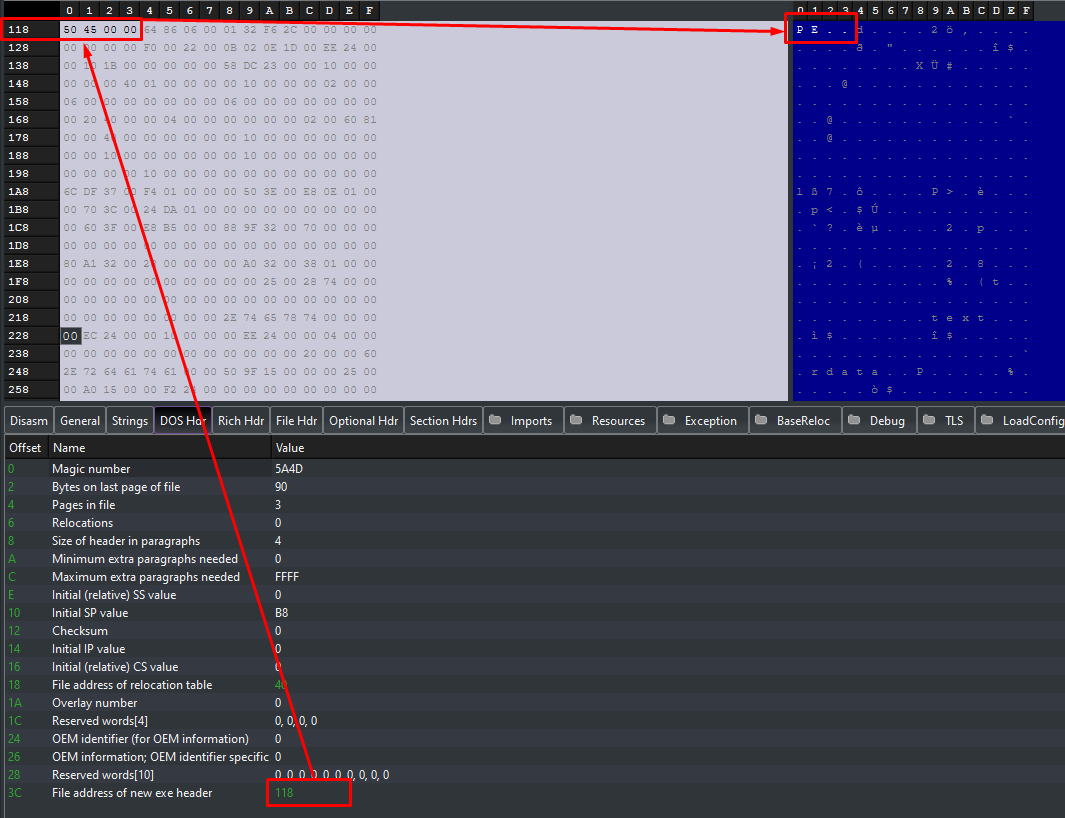The width and height of the screenshot is (1065, 818).
Task: Switch to the Exception folder tab
Action: (703, 421)
